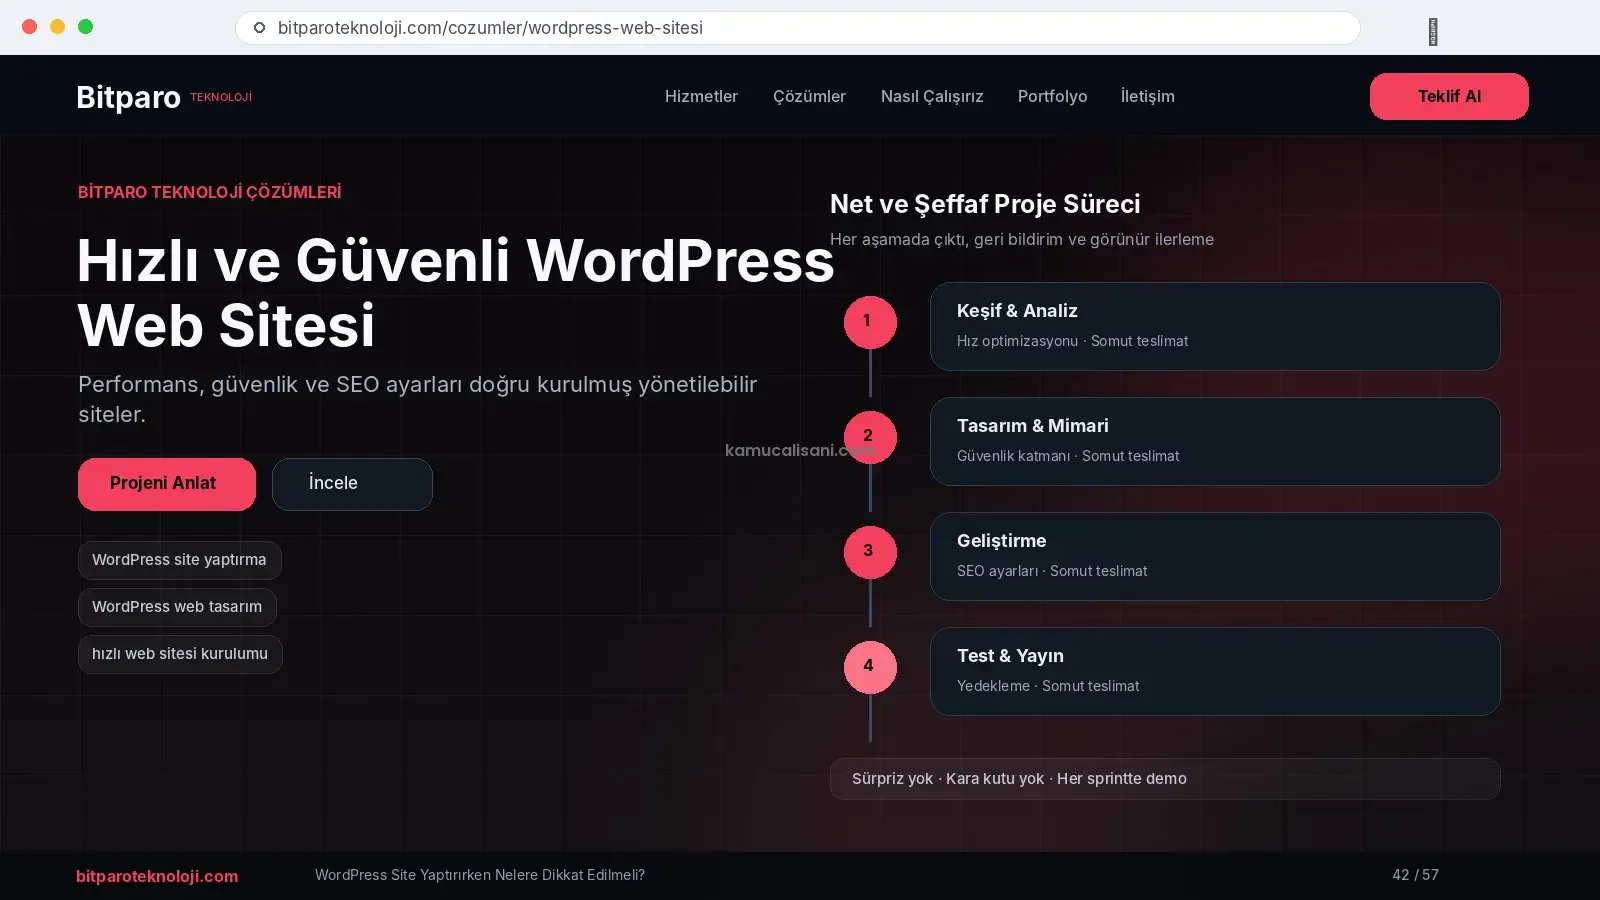
Task: Click 'WordPress Site Yaptırırken Nelere Dikkat Edilmeli?' text
Action: (x=480, y=875)
